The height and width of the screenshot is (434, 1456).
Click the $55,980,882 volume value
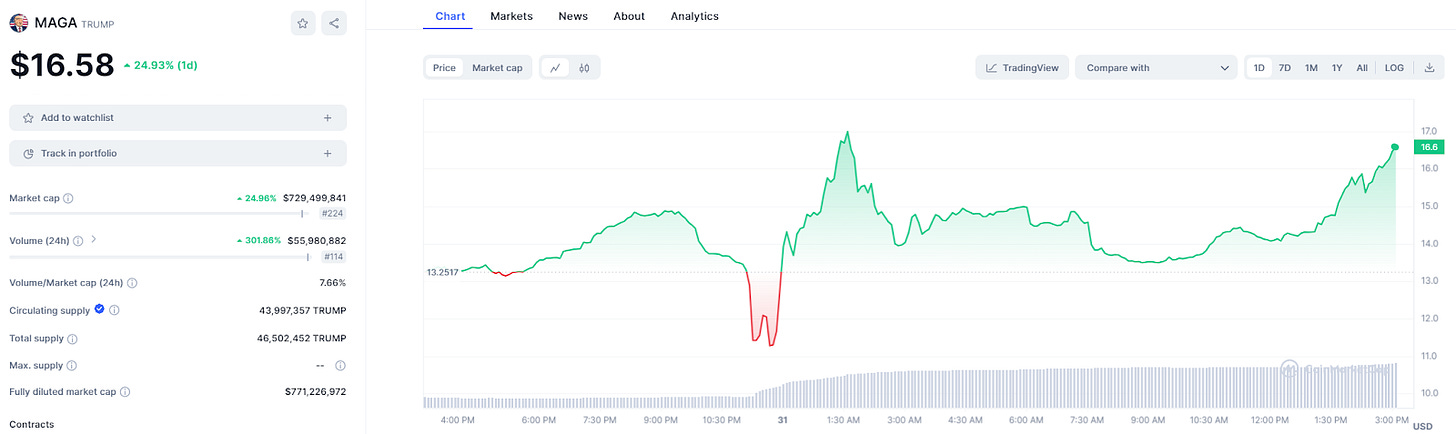click(x=318, y=240)
